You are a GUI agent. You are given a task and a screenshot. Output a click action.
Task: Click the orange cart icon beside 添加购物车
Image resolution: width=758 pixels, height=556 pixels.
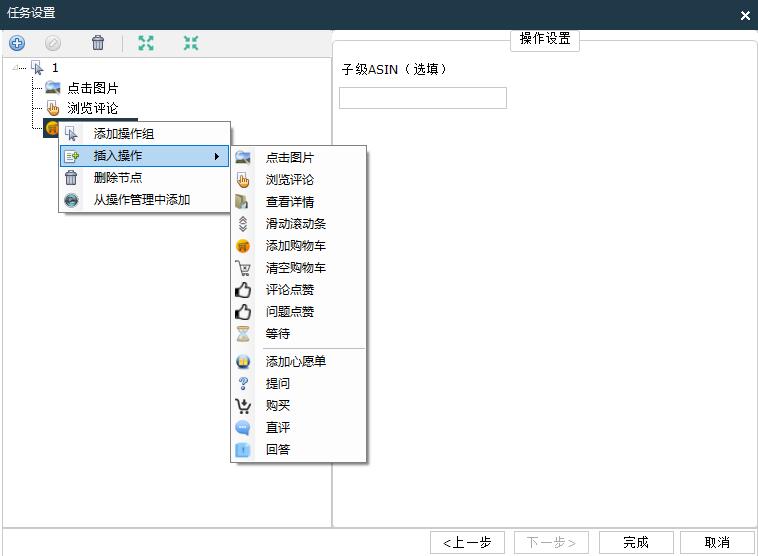(x=243, y=246)
